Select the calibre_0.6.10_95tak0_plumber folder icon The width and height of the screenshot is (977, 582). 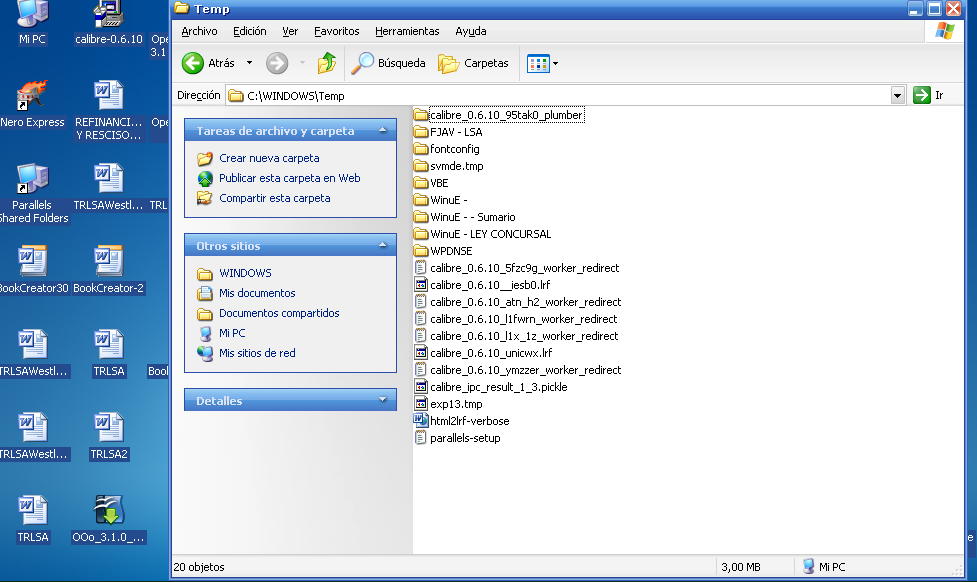click(421, 115)
